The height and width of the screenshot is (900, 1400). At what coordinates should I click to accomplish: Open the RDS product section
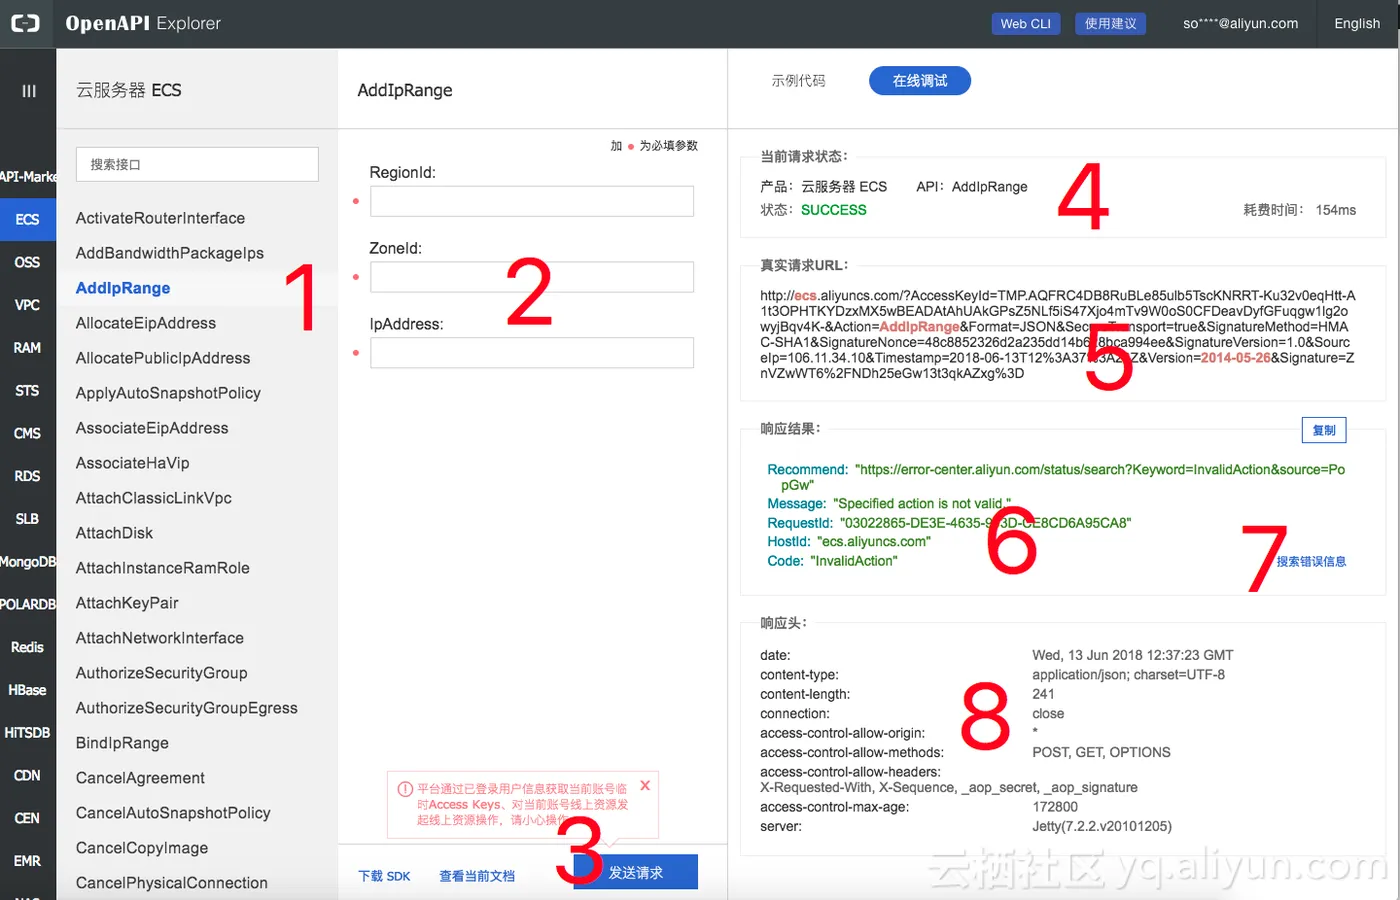click(27, 475)
